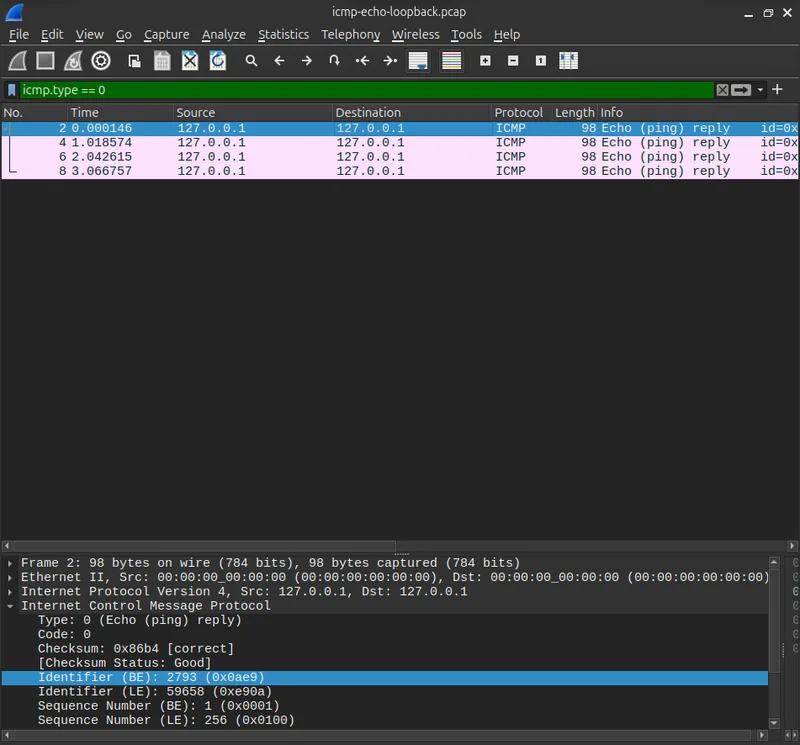Open capture options gear icon

[x=101, y=61]
